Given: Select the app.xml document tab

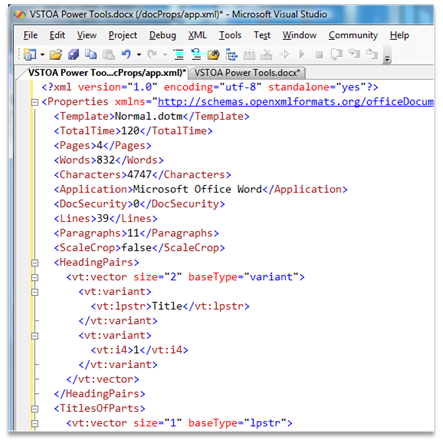Looking at the screenshot, I should 107,73.
